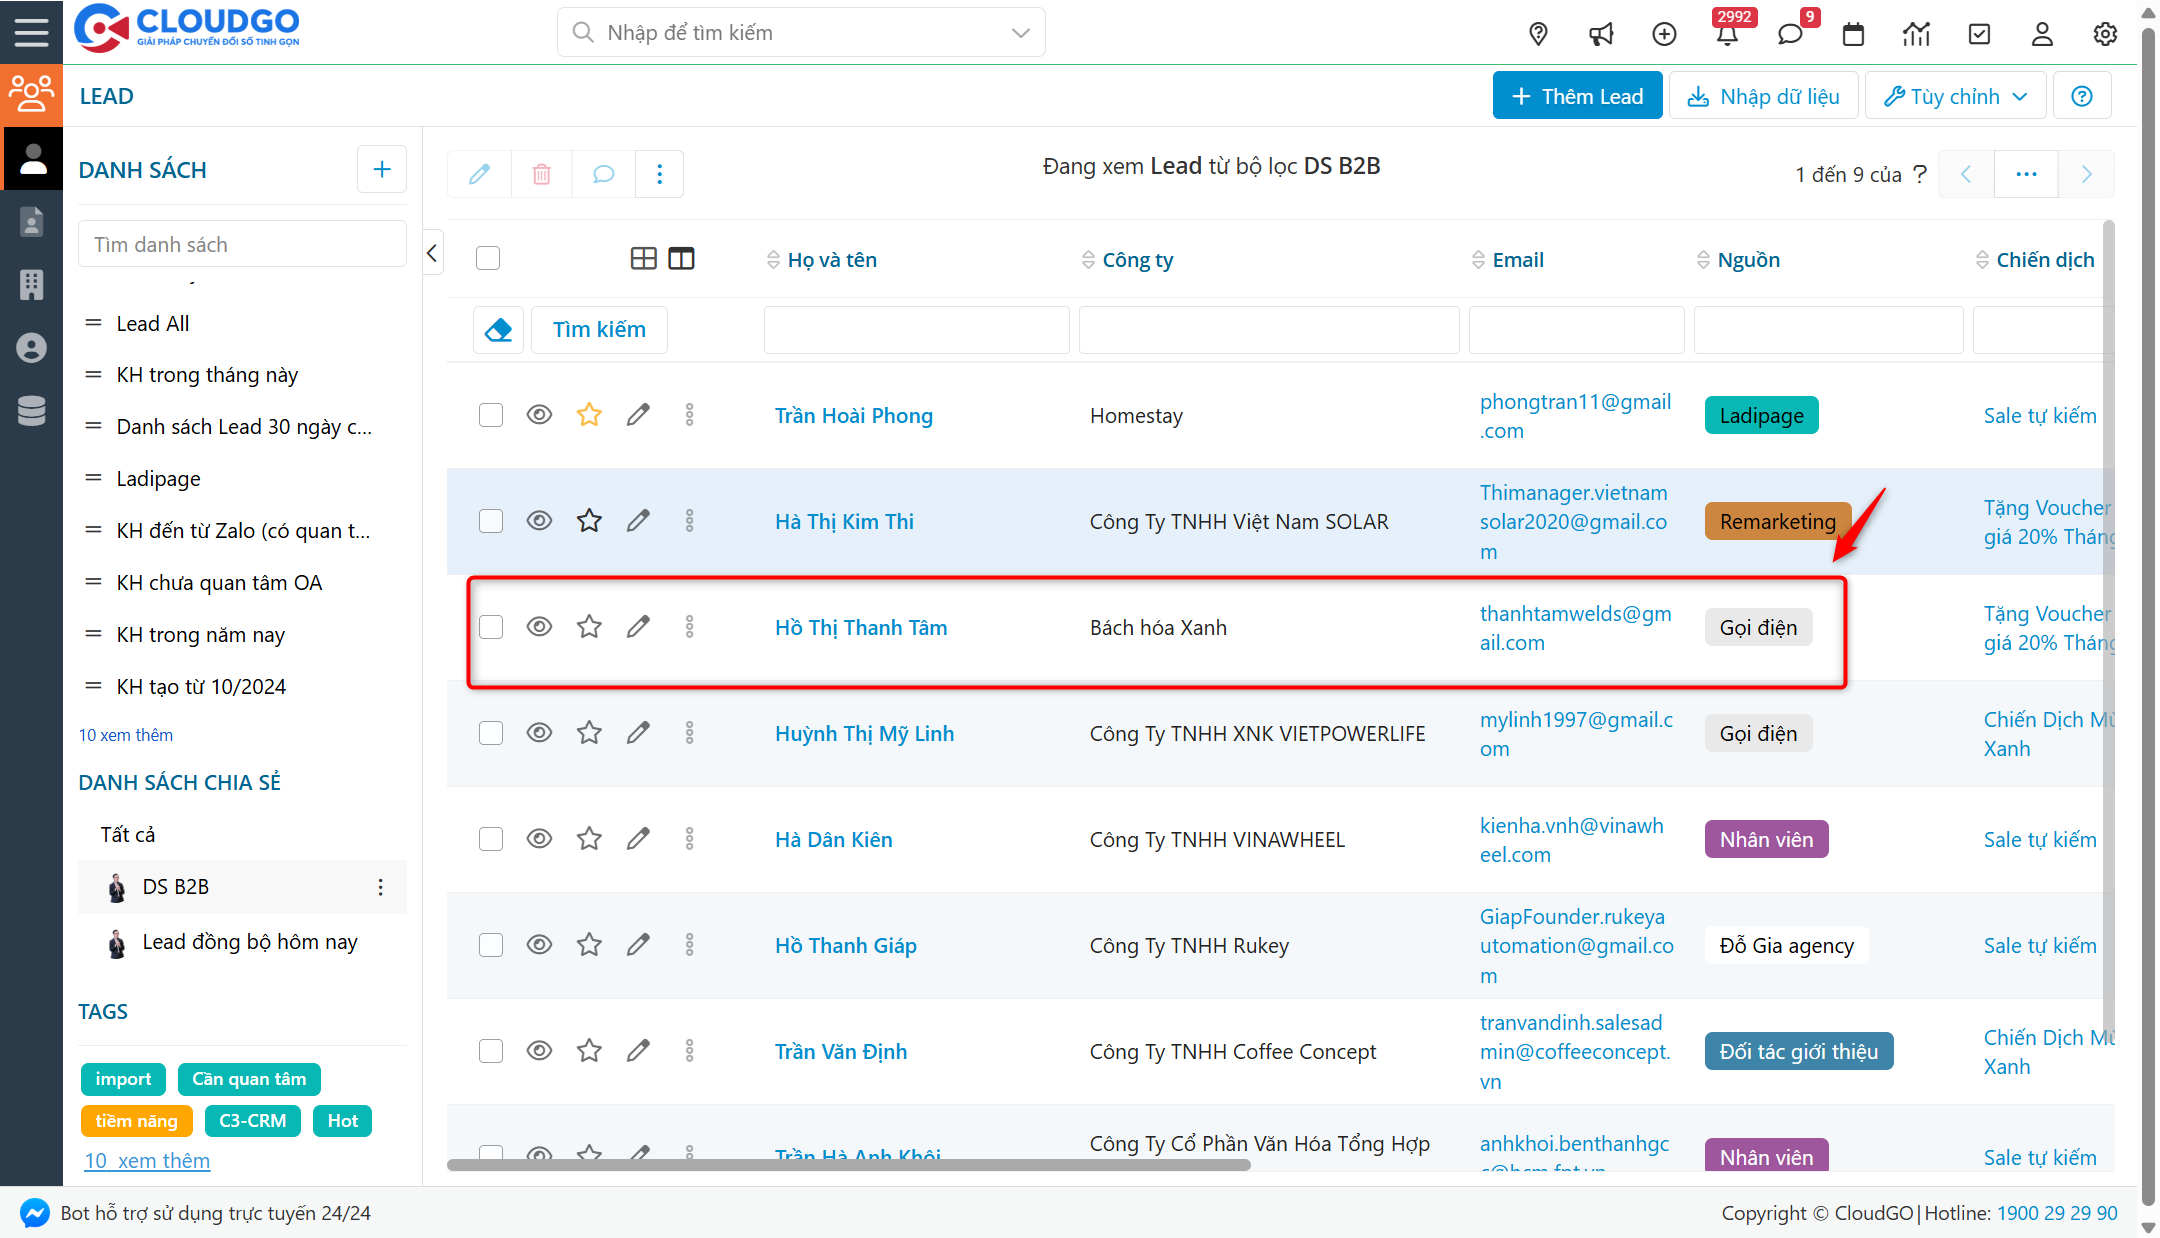Open the location pin icon
The image size is (2160, 1238).
tap(1538, 34)
